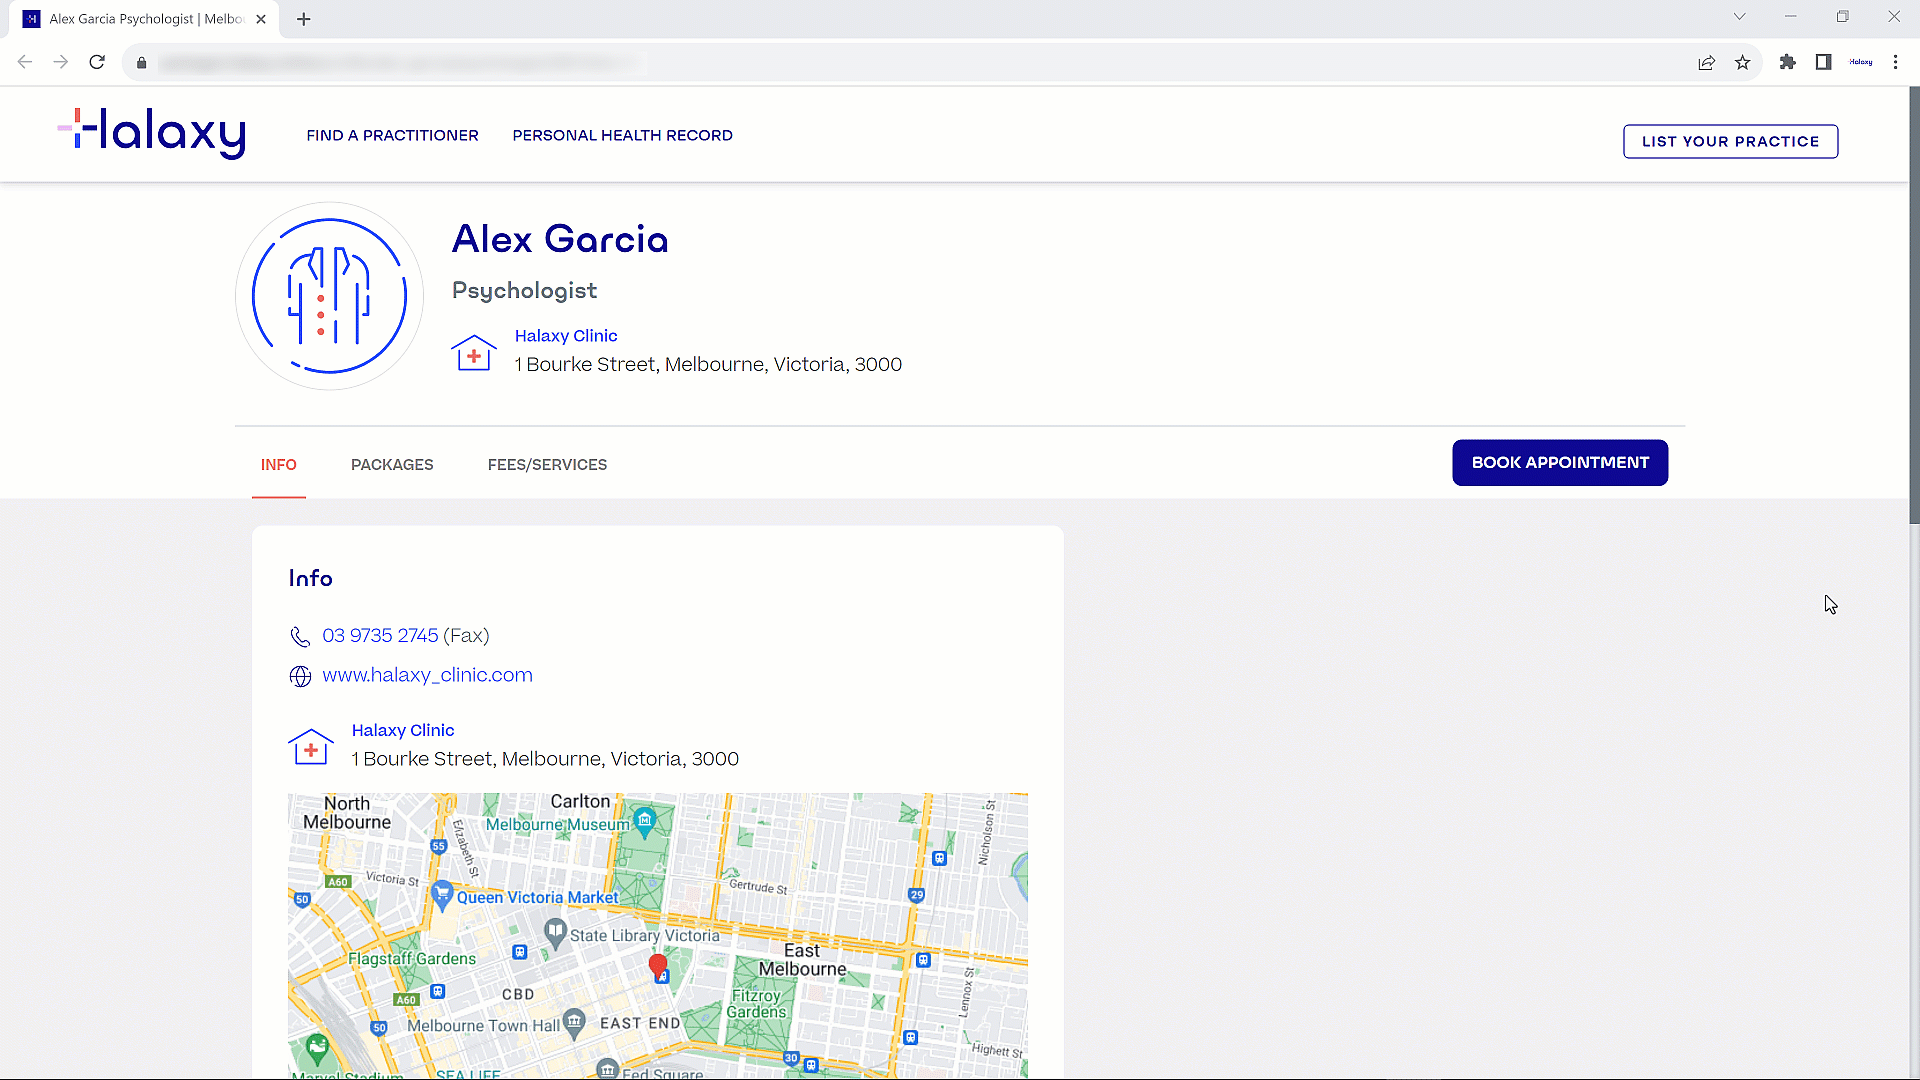Open Find a Practitioner menu
This screenshot has height=1080, width=1920.
(x=392, y=135)
